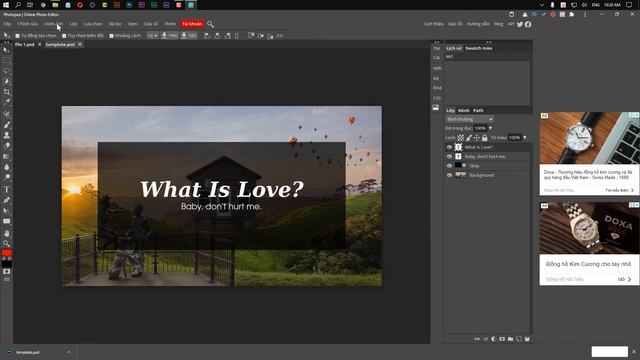Image resolution: width=640 pixels, height=360 pixels.
Task: Toggle lock transparent pixels icon
Action: pyautogui.click(x=460, y=138)
